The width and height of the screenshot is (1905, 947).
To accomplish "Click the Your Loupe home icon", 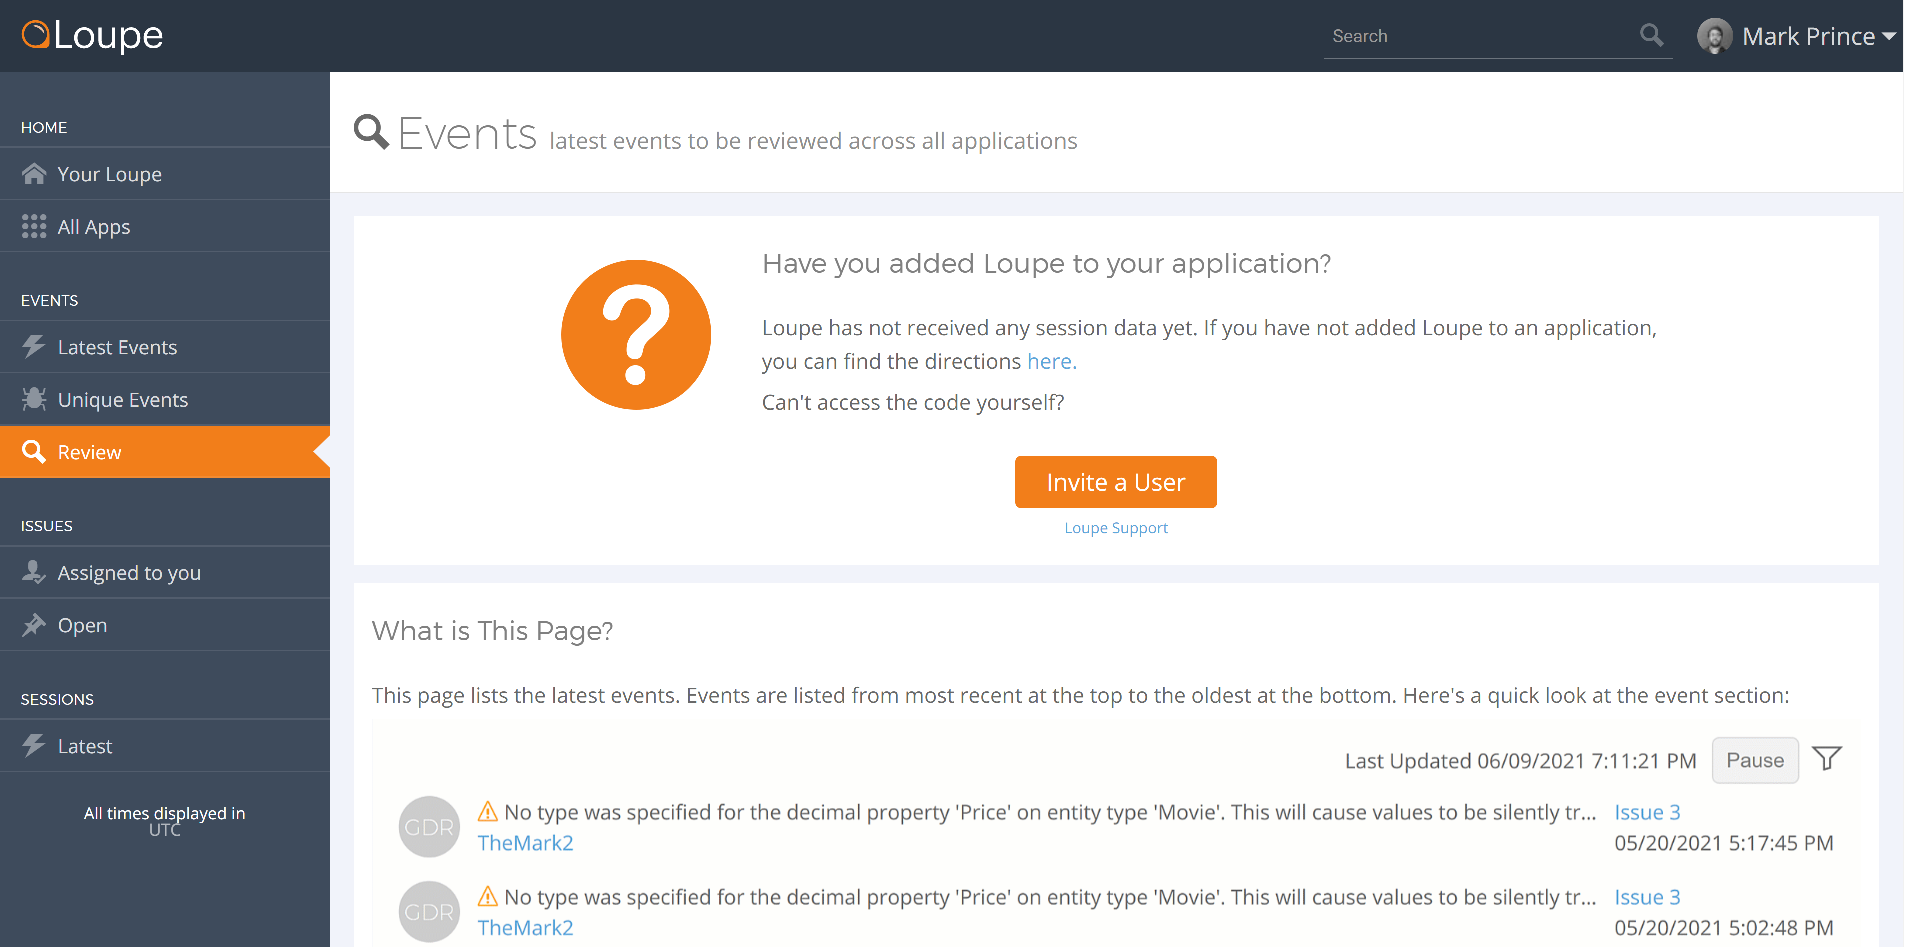I will coord(34,174).
